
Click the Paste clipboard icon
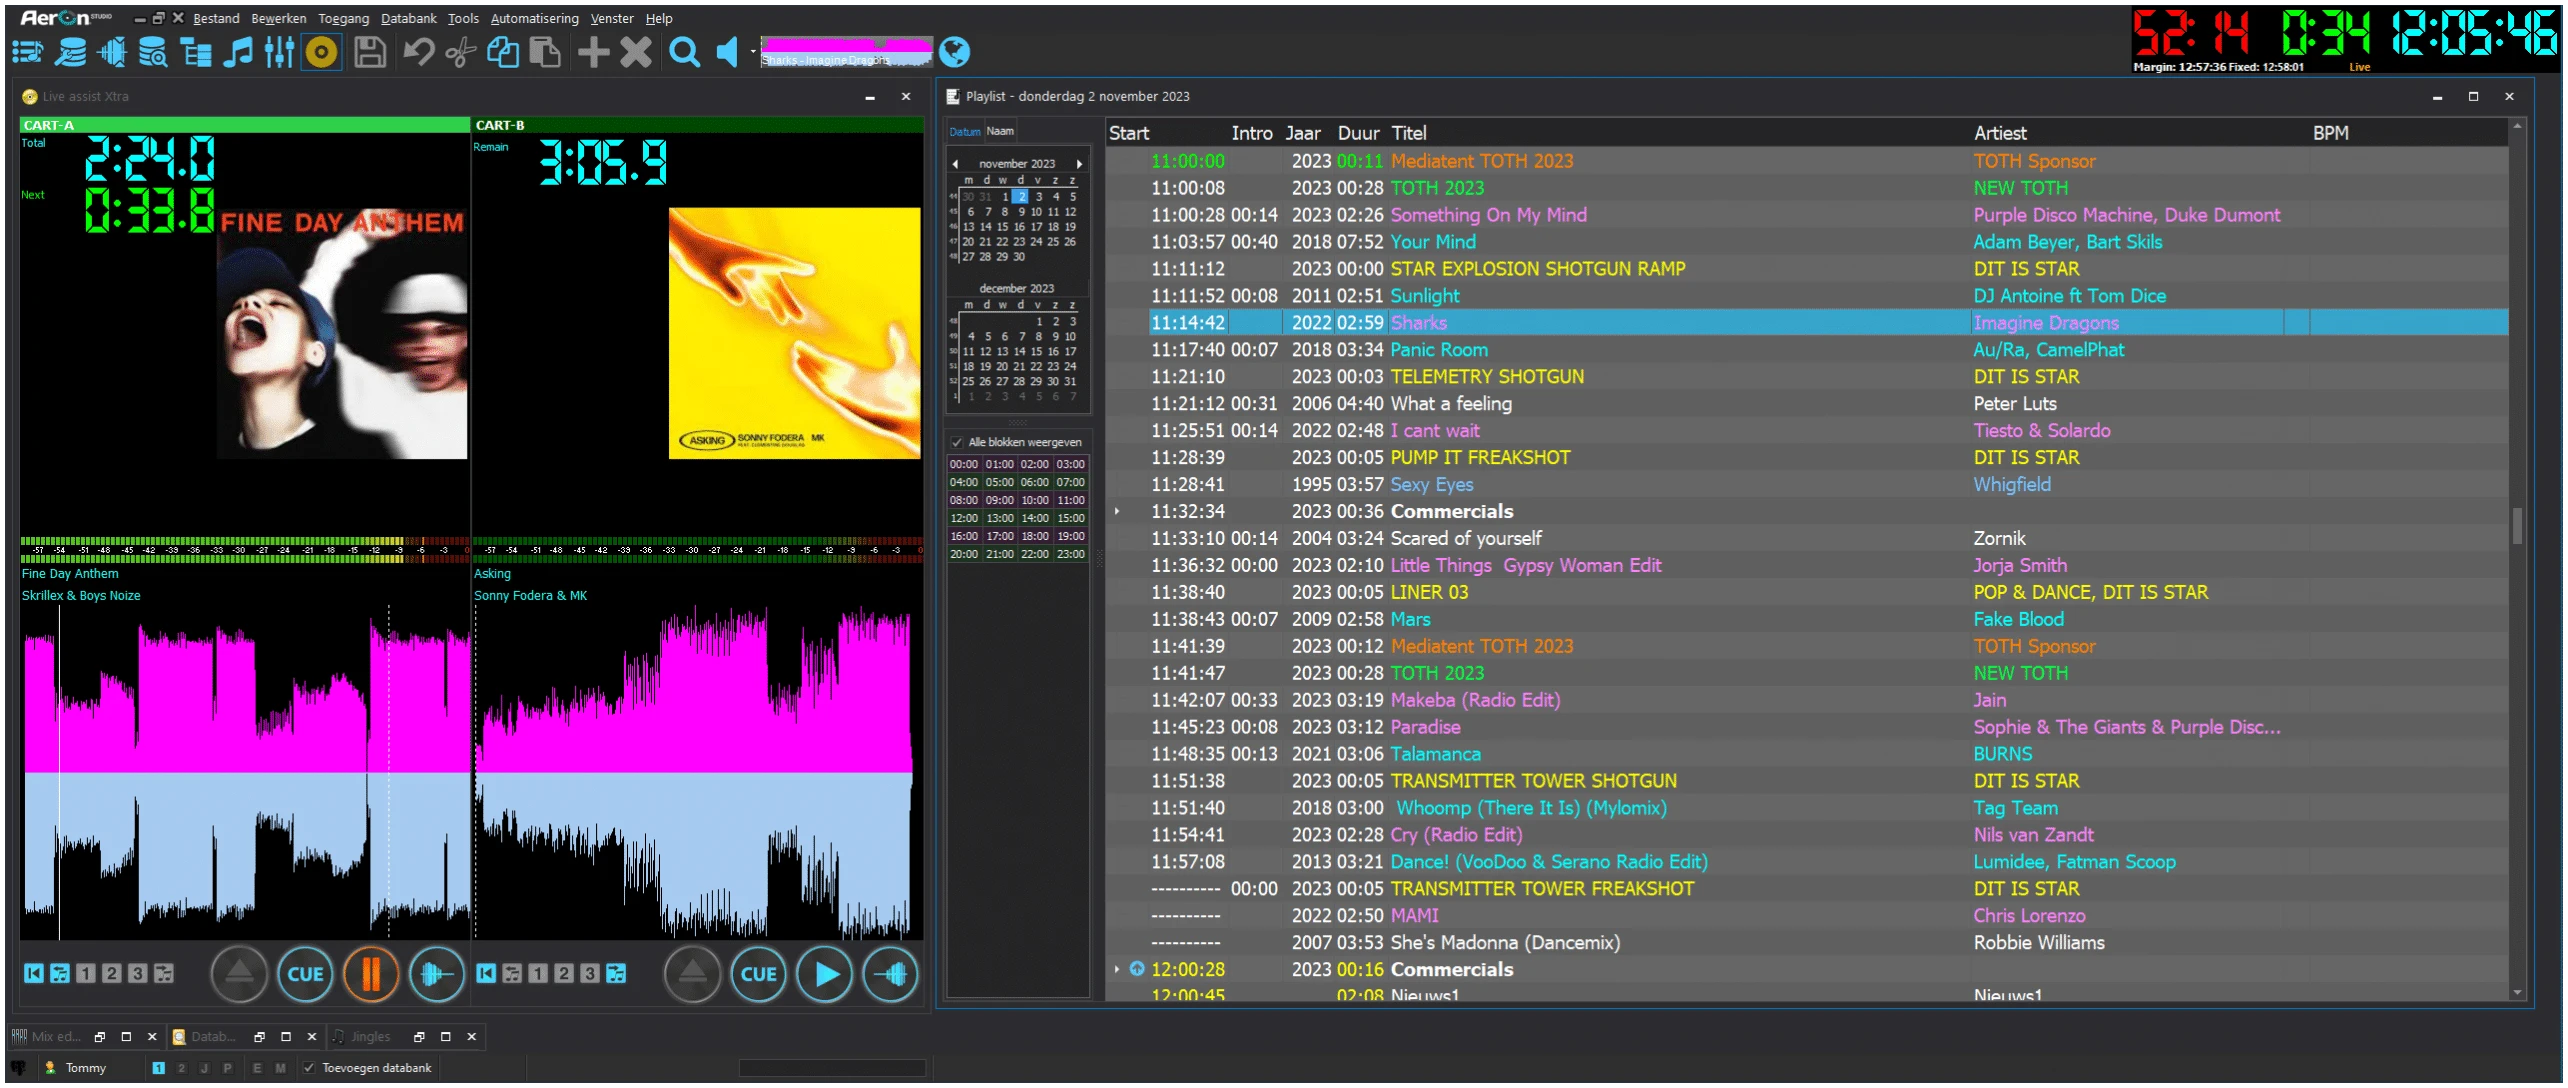point(544,52)
